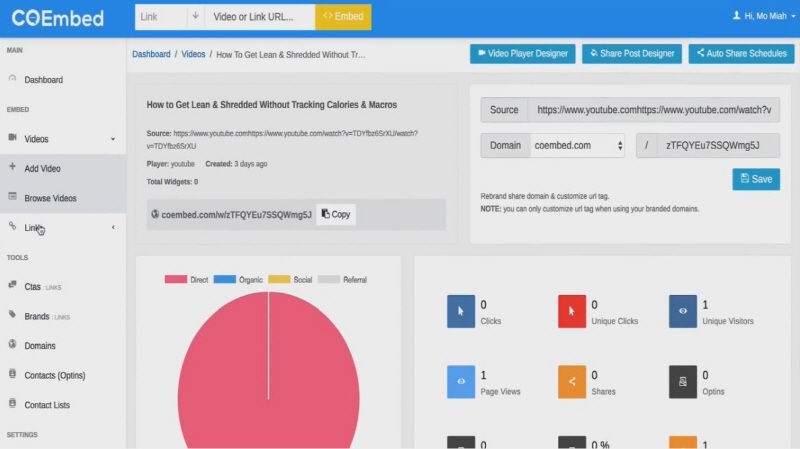Go to Dashboard breadcrumb link
800x449 pixels.
click(151, 54)
